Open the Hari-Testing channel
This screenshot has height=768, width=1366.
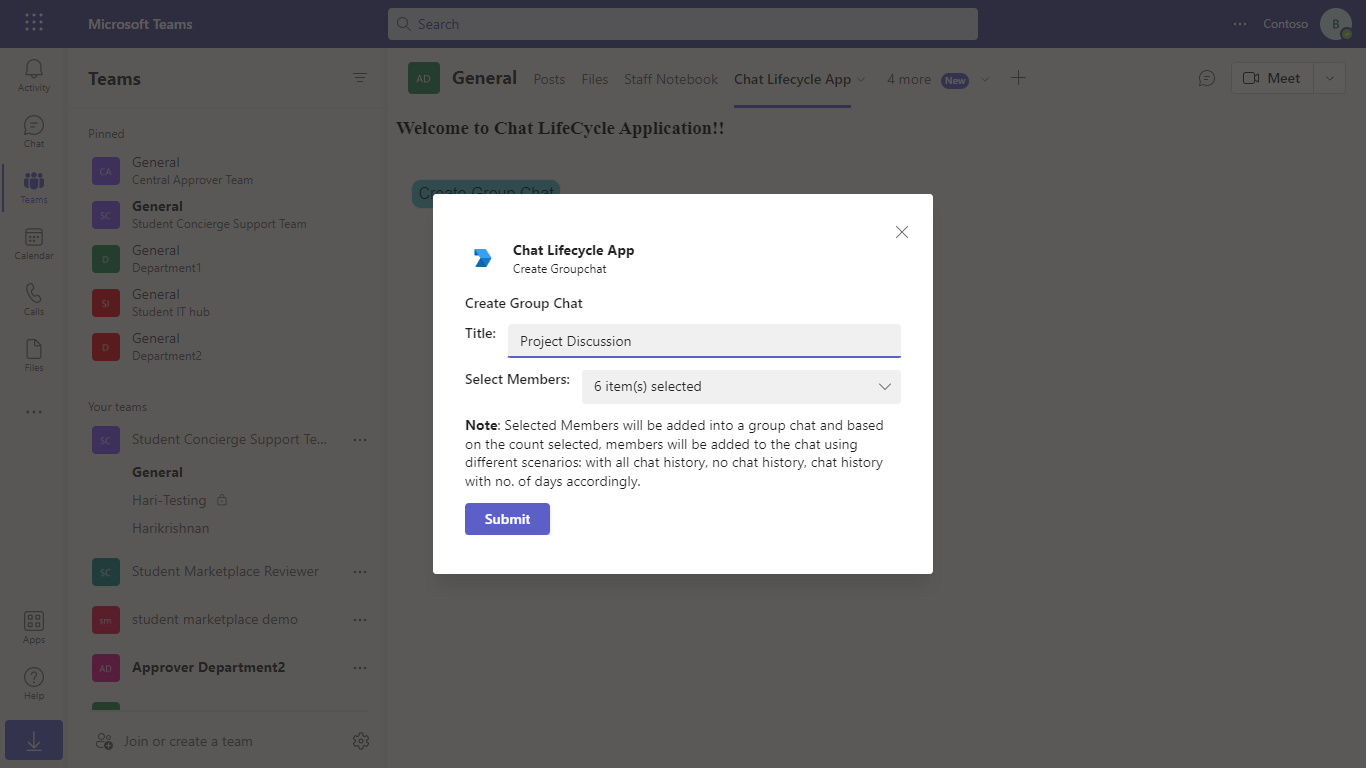click(169, 500)
